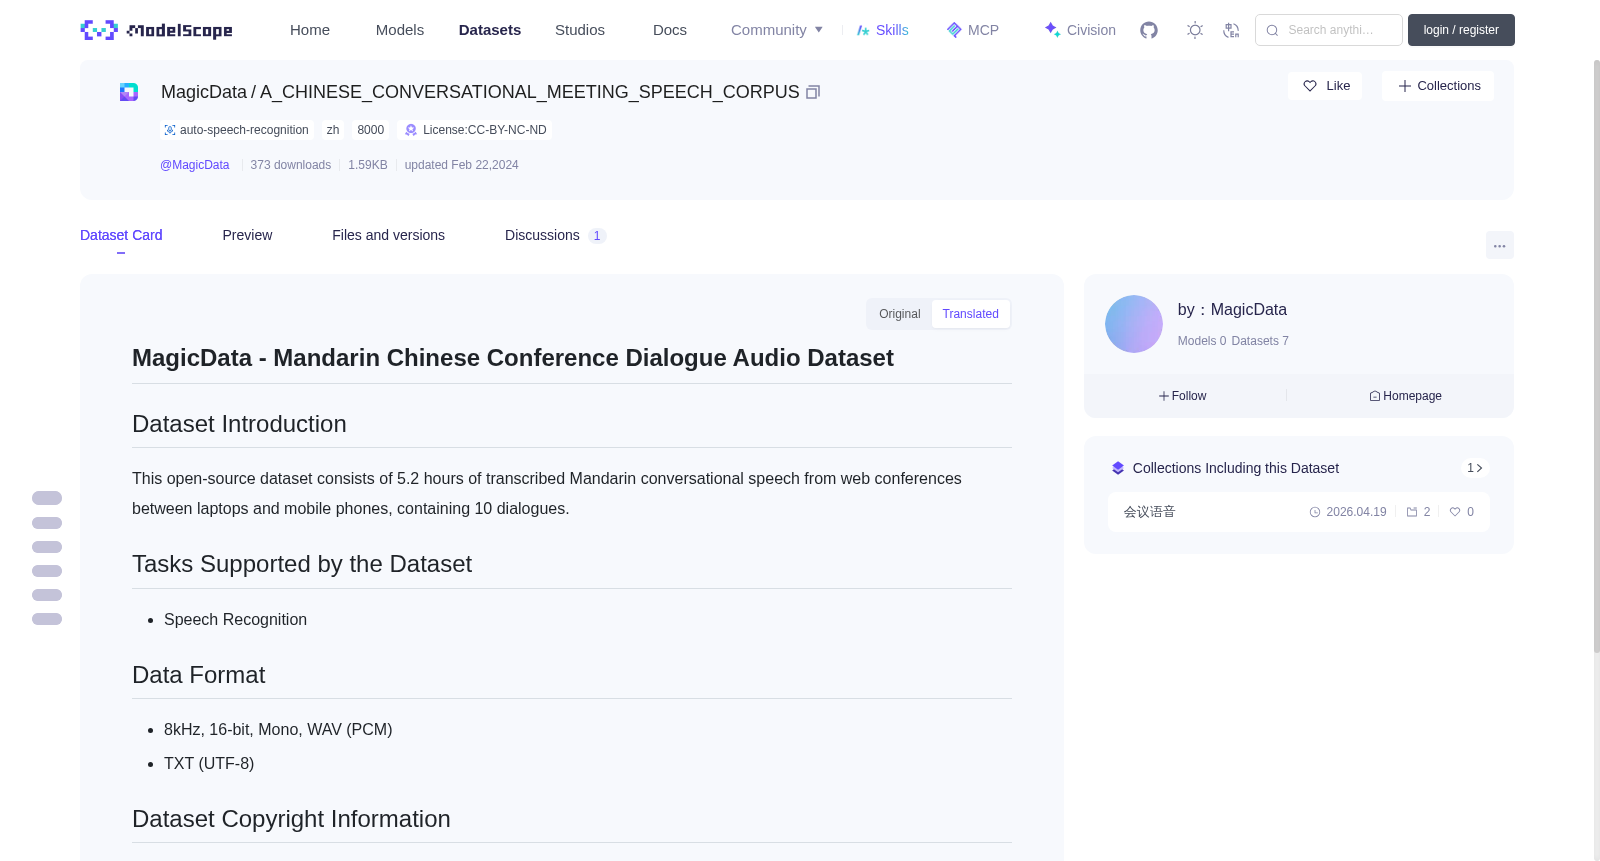Click the dataset avatar icon beside the title
Screen dimensions: 1600x861
129,92
